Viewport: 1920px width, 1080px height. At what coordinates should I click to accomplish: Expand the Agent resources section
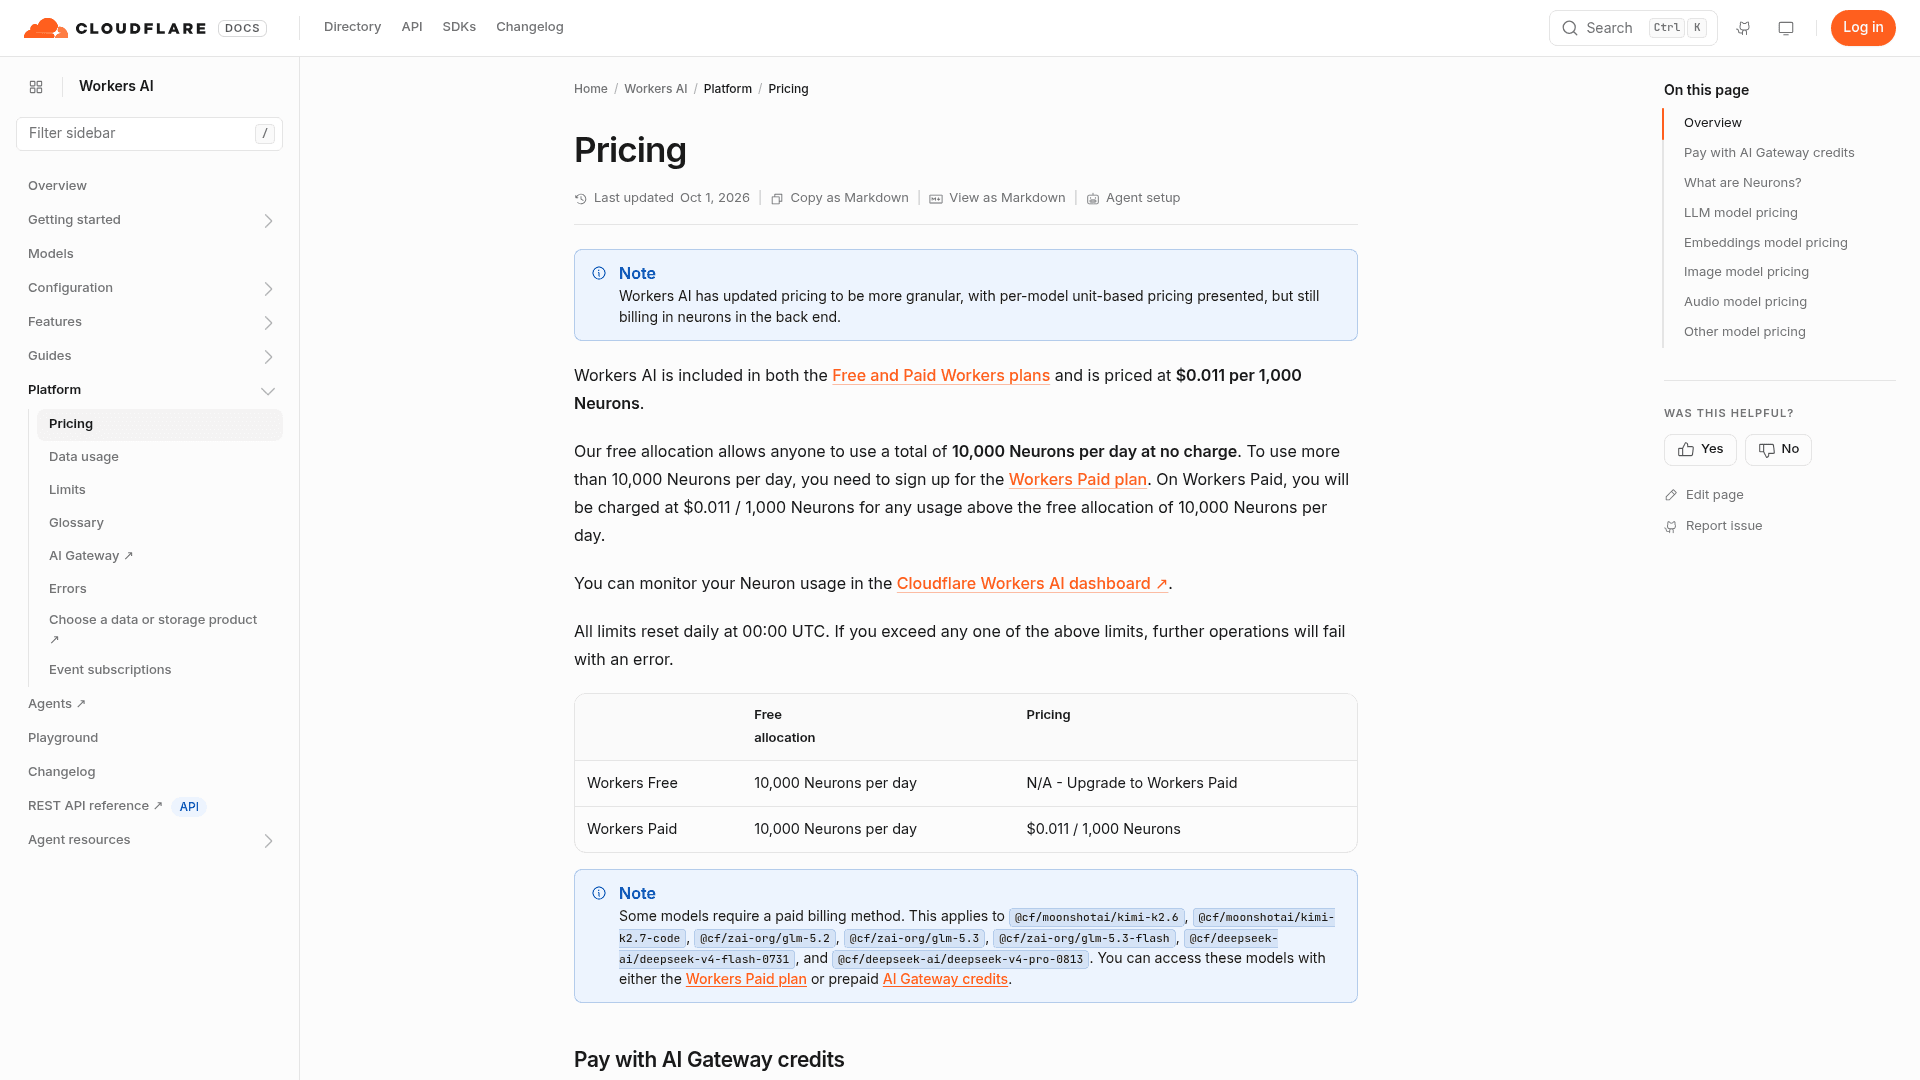pyautogui.click(x=268, y=841)
